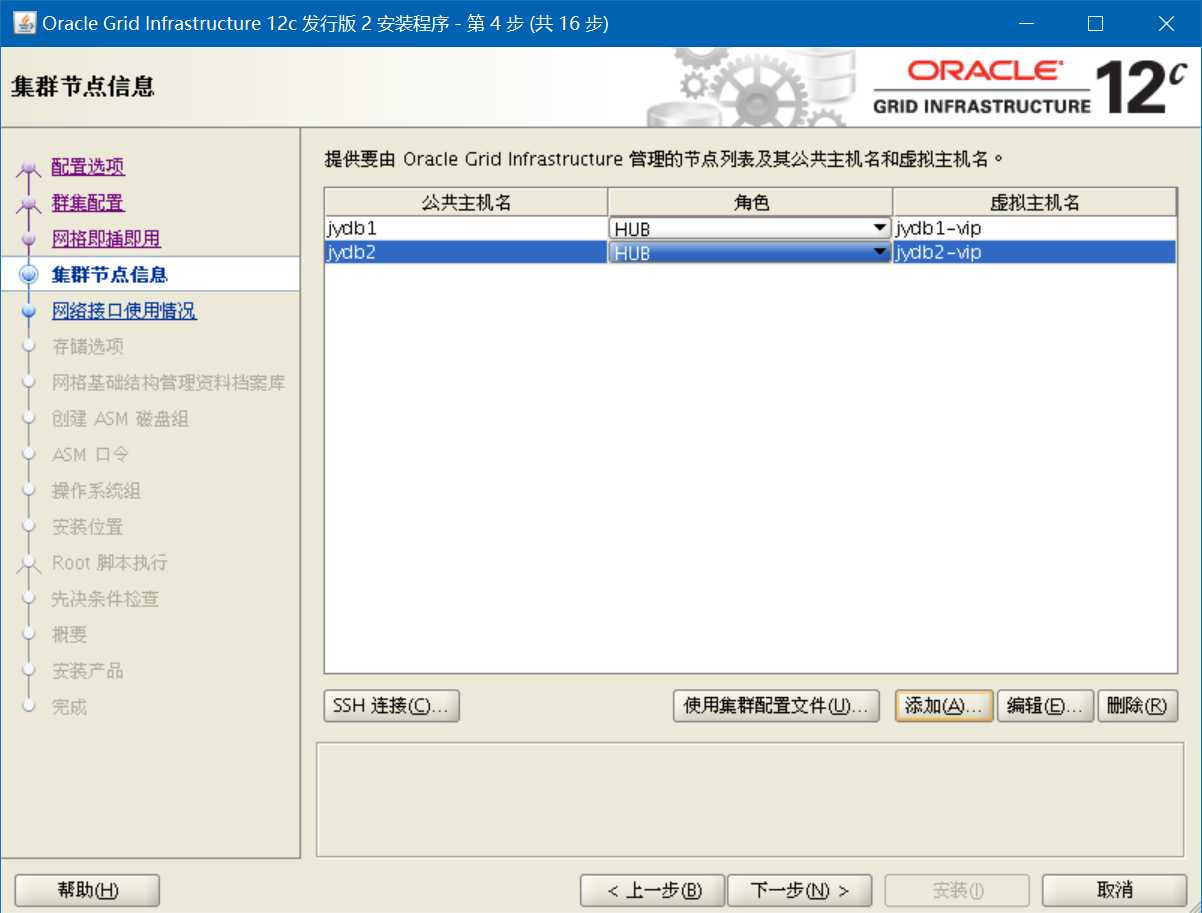Click 使用集群配置文件 button
This screenshot has width=1202, height=913.
[x=776, y=705]
